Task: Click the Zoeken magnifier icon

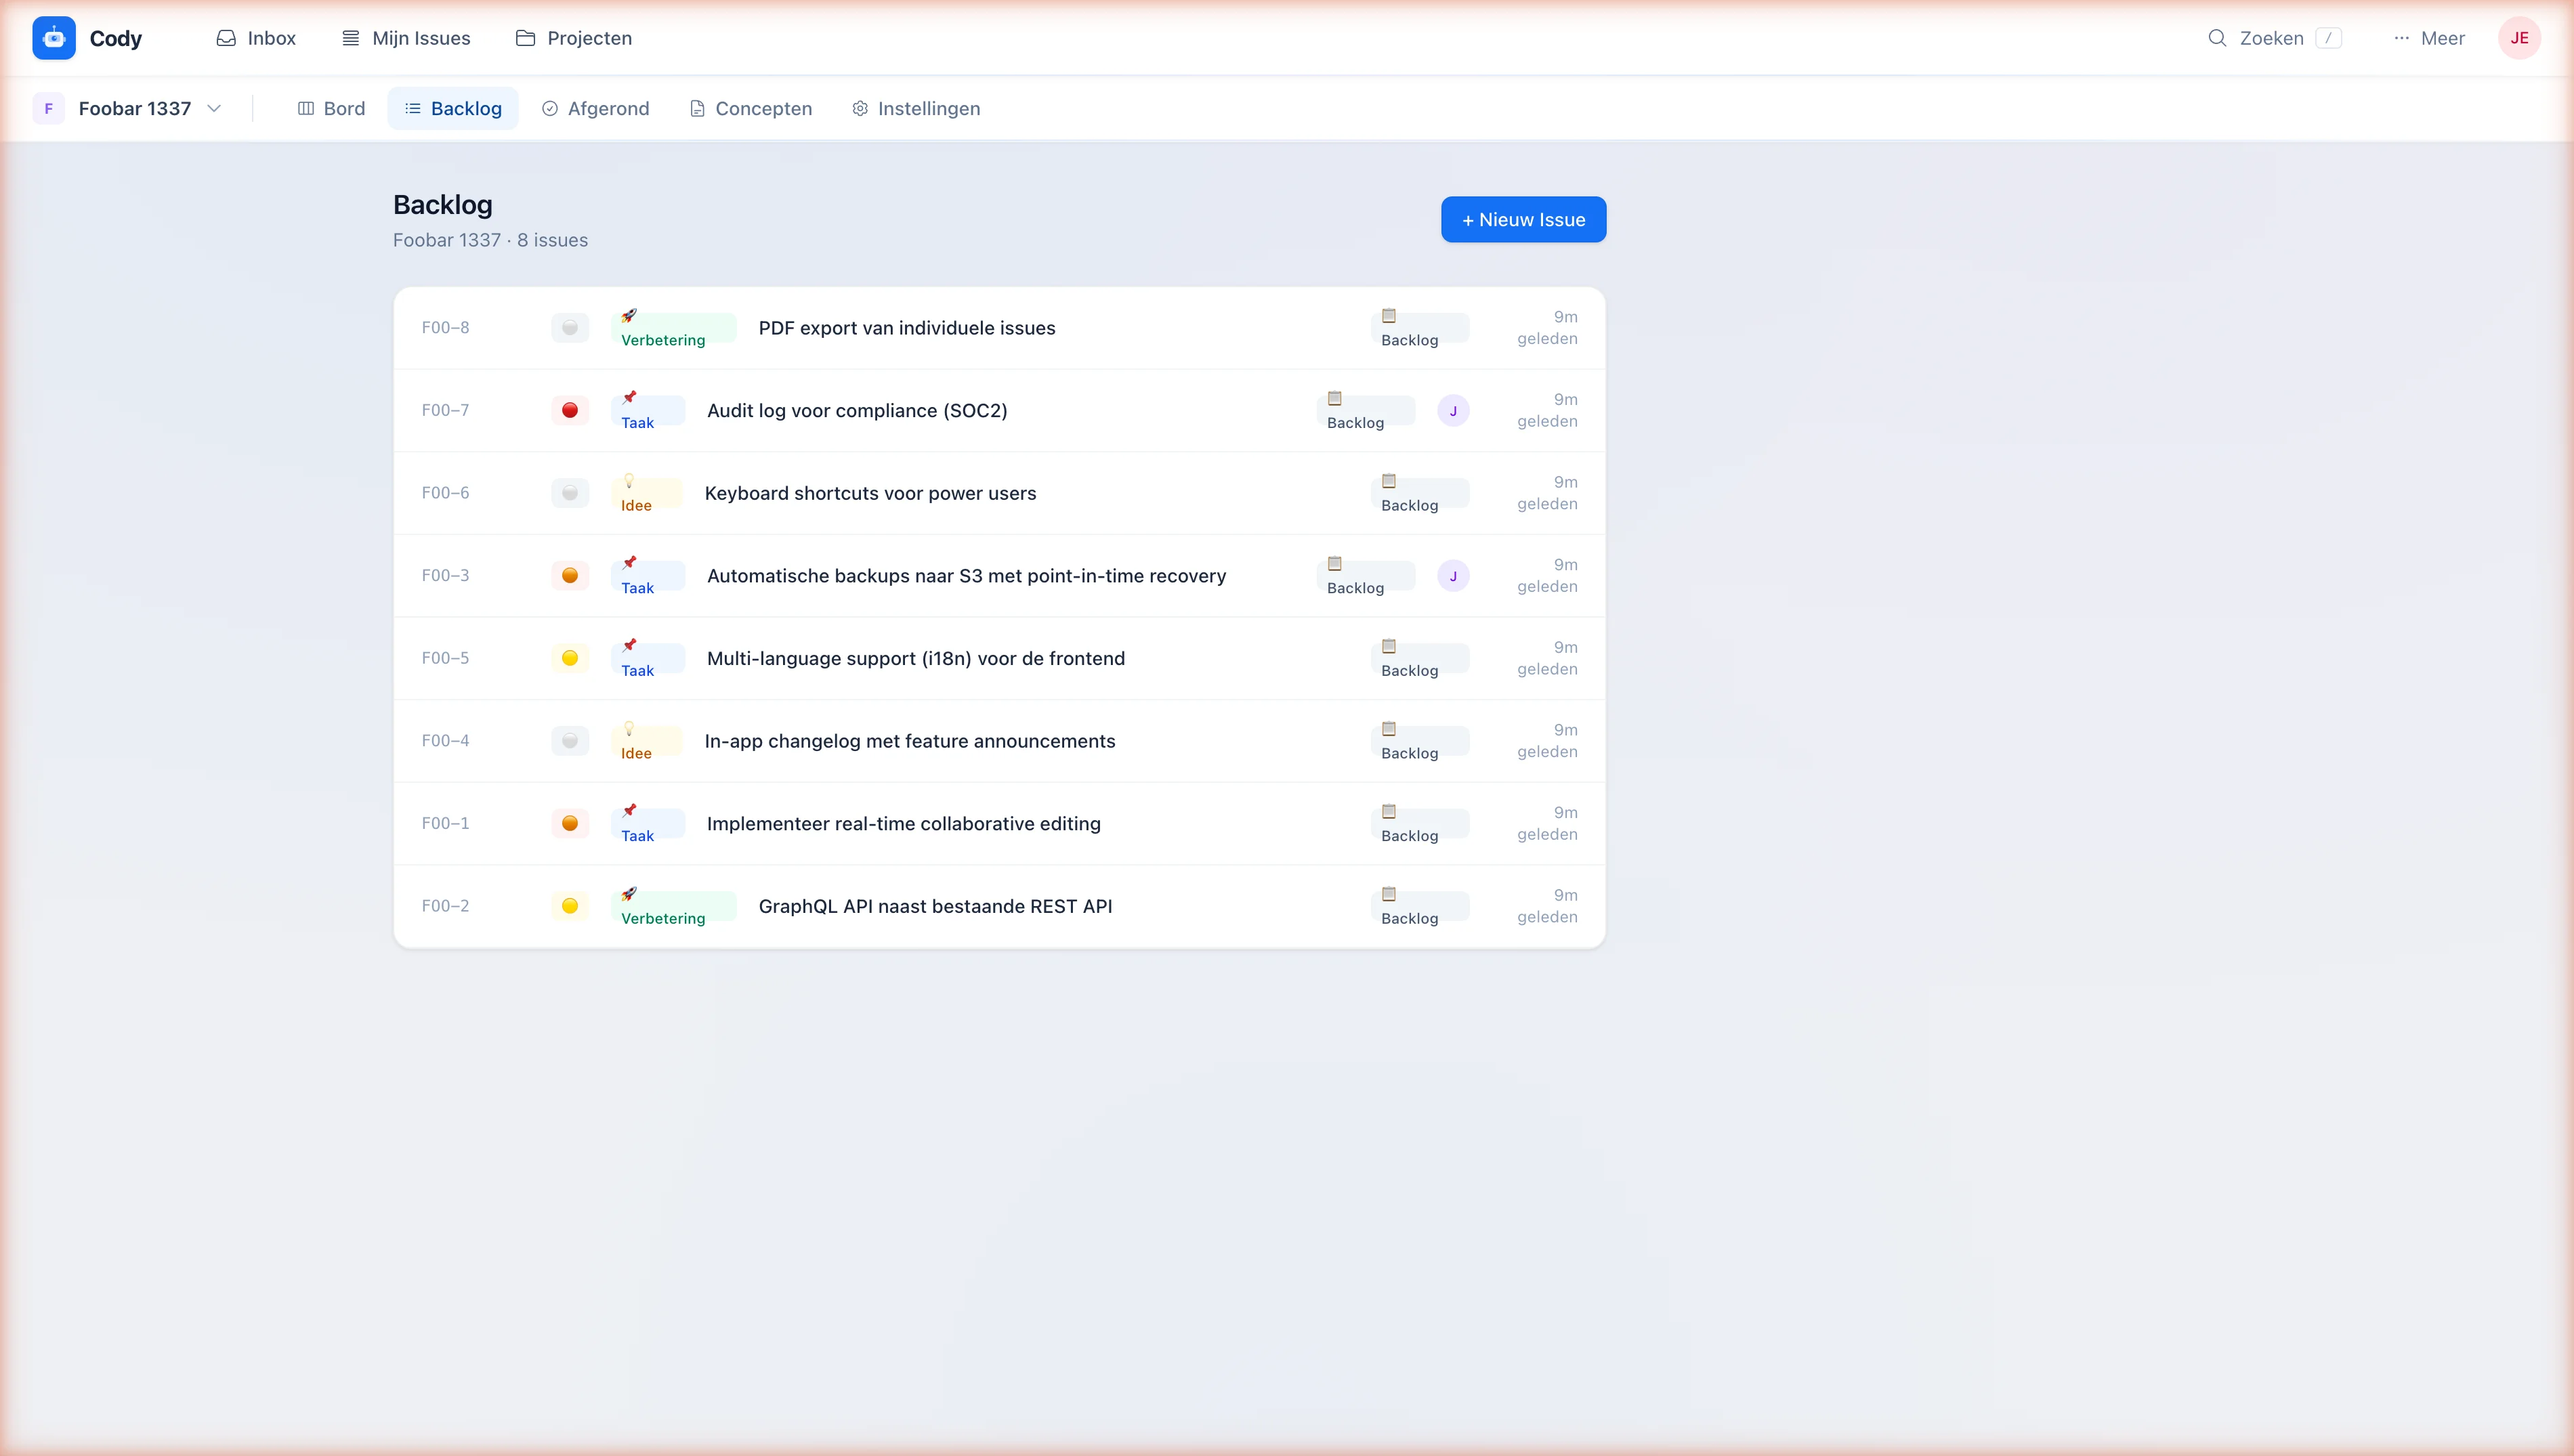Action: click(x=2217, y=38)
